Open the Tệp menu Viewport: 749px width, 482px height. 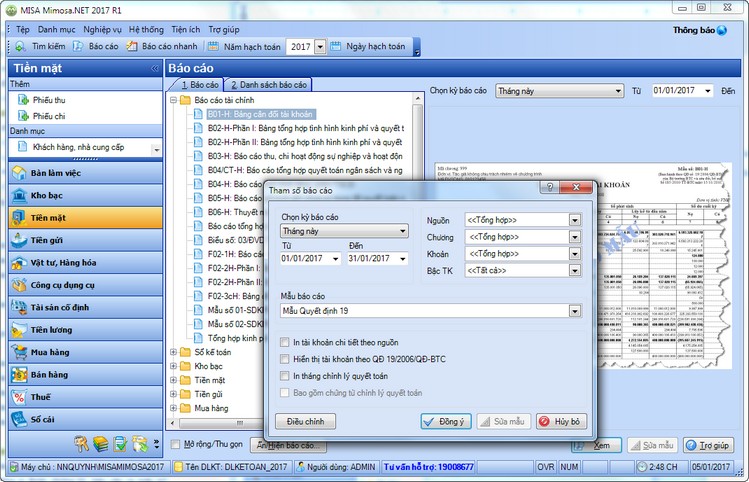pos(22,30)
